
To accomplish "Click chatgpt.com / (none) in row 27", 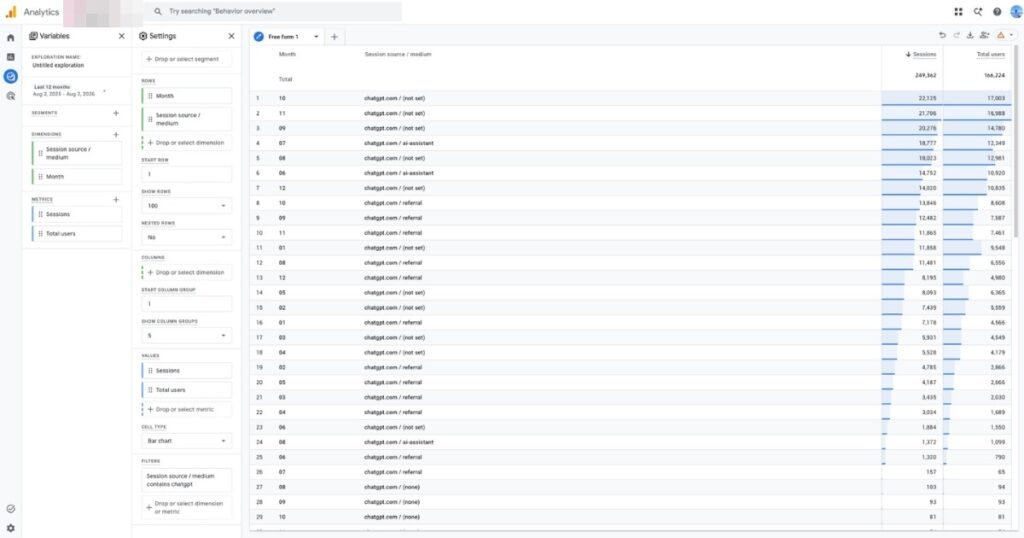I will tap(392, 487).
